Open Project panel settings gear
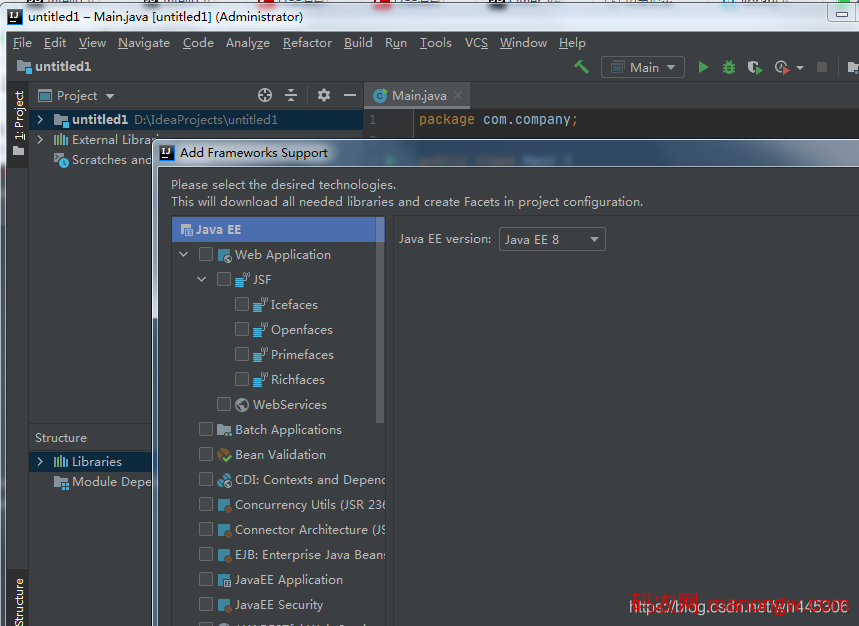 tap(323, 95)
